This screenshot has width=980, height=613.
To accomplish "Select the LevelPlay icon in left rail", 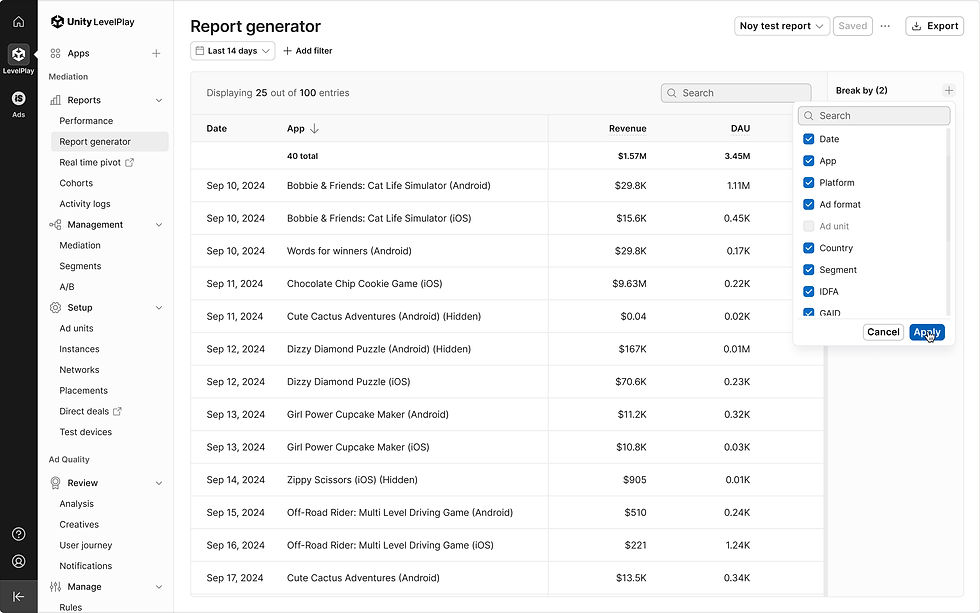I will point(19,54).
